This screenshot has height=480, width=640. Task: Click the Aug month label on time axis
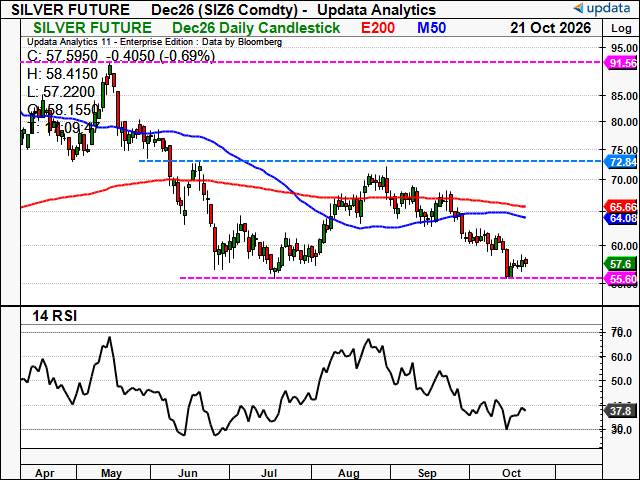coord(349,473)
